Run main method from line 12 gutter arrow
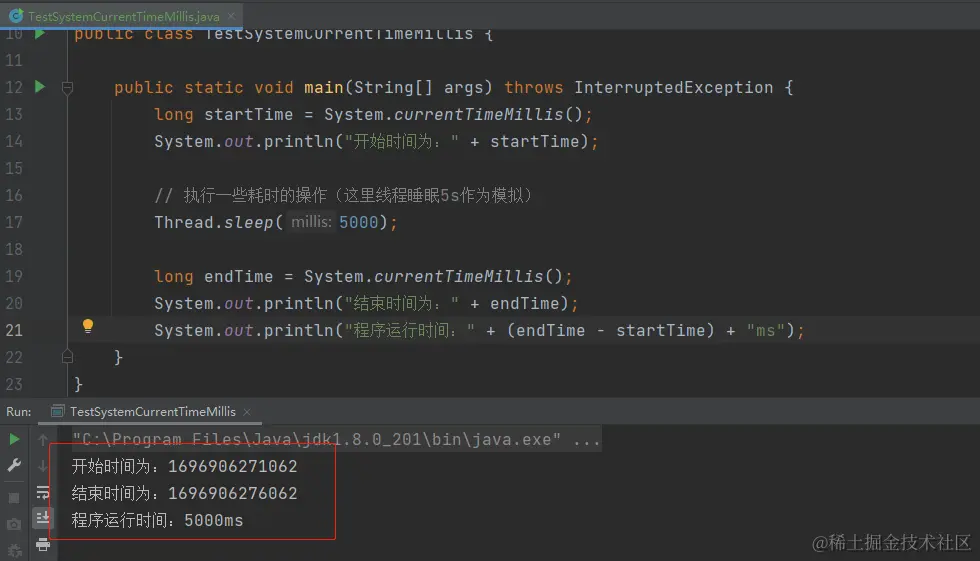Screen dimensions: 980x561 40,86
